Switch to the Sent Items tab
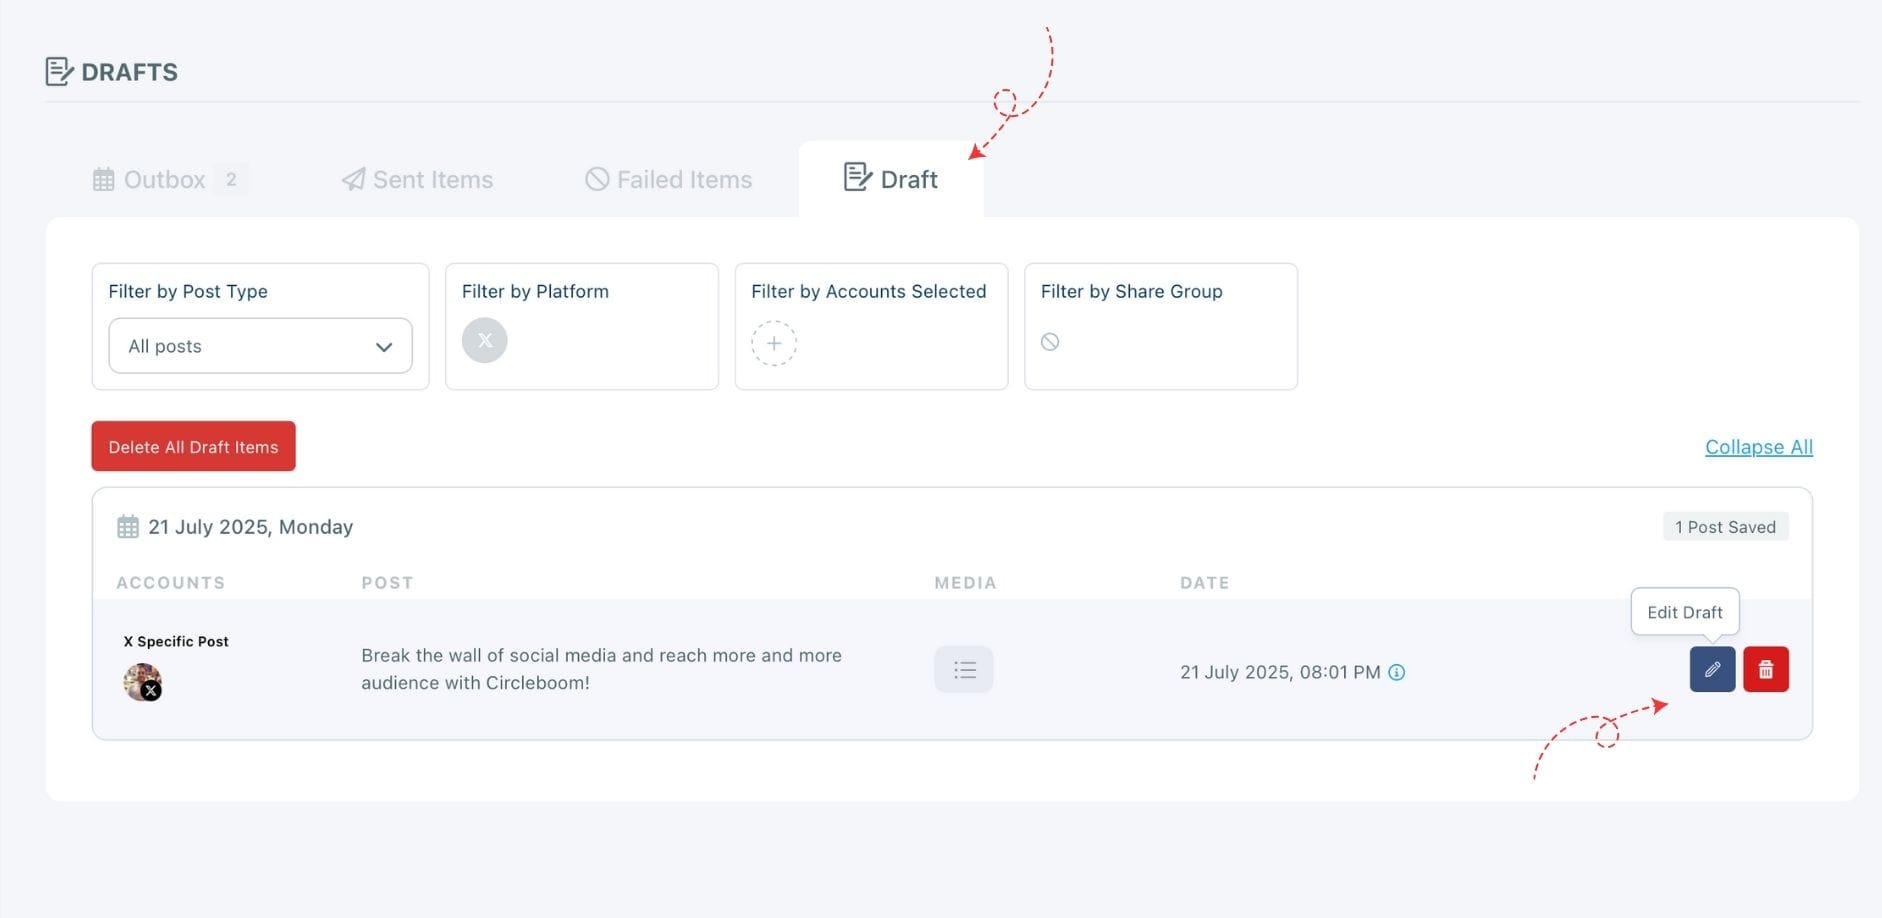The width and height of the screenshot is (1882, 918). pyautogui.click(x=417, y=179)
